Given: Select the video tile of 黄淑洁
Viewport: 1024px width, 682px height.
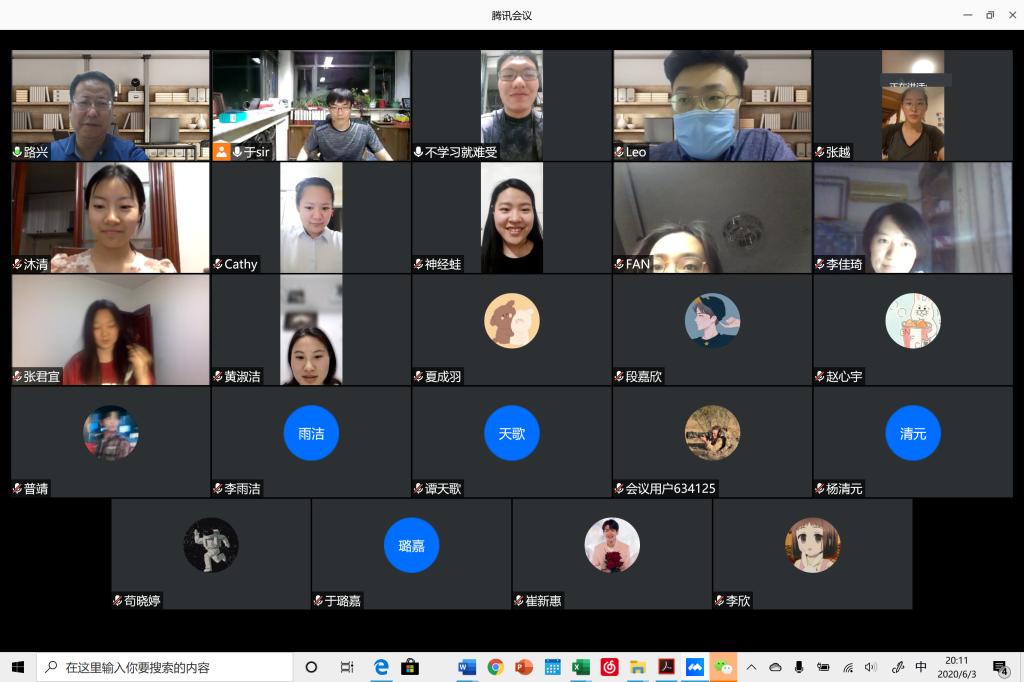Looking at the screenshot, I should (x=311, y=329).
